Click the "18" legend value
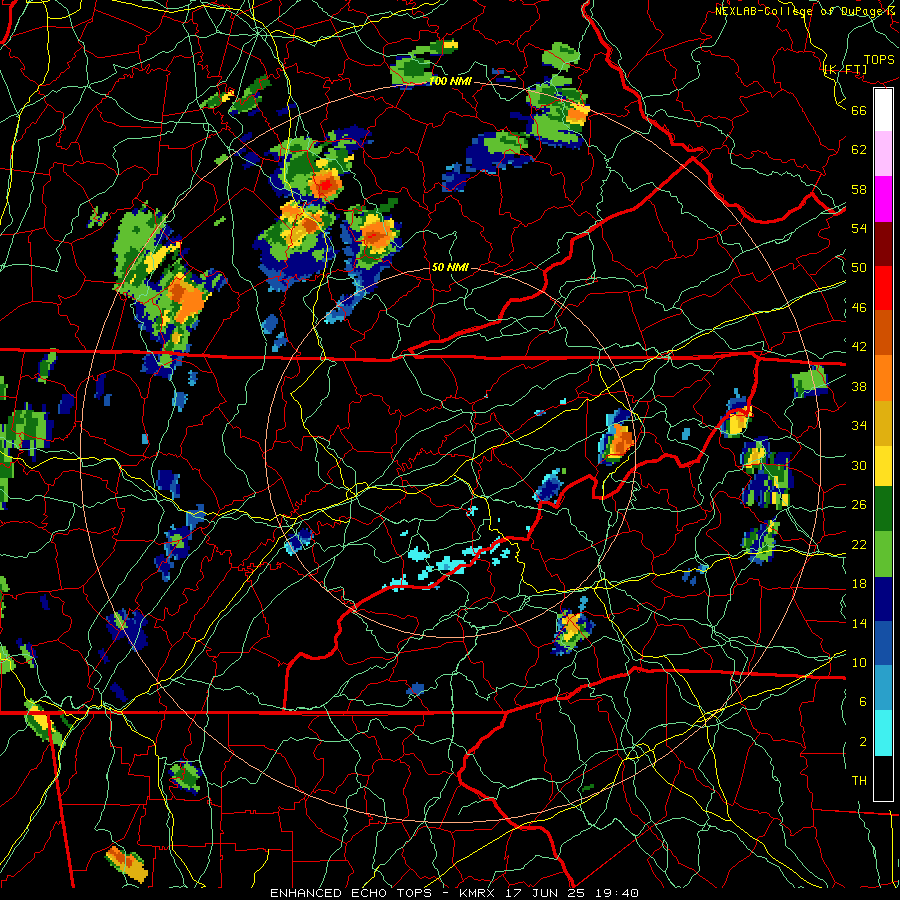The width and height of the screenshot is (900, 900). (859, 584)
